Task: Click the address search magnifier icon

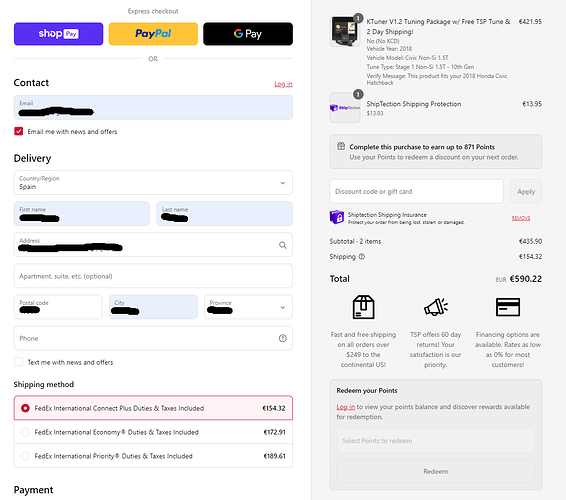Action: tap(283, 245)
